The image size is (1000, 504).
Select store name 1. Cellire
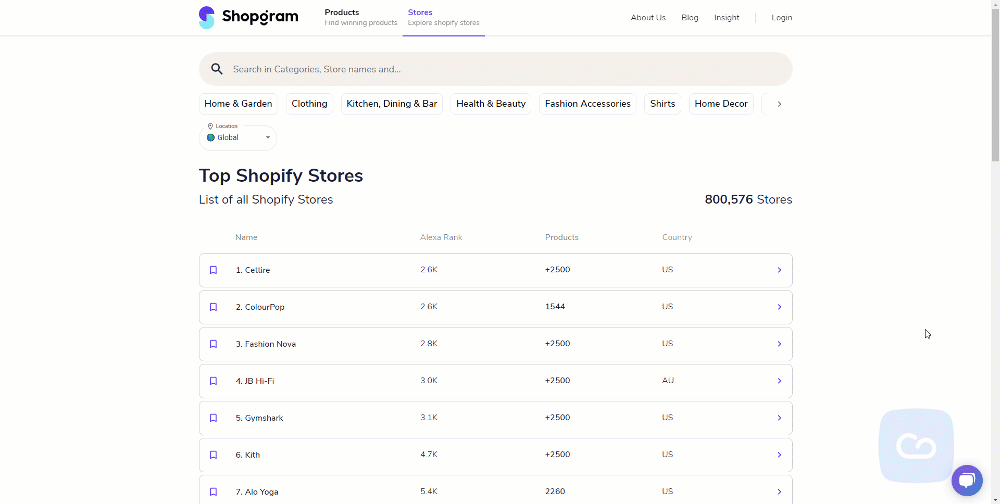click(253, 271)
